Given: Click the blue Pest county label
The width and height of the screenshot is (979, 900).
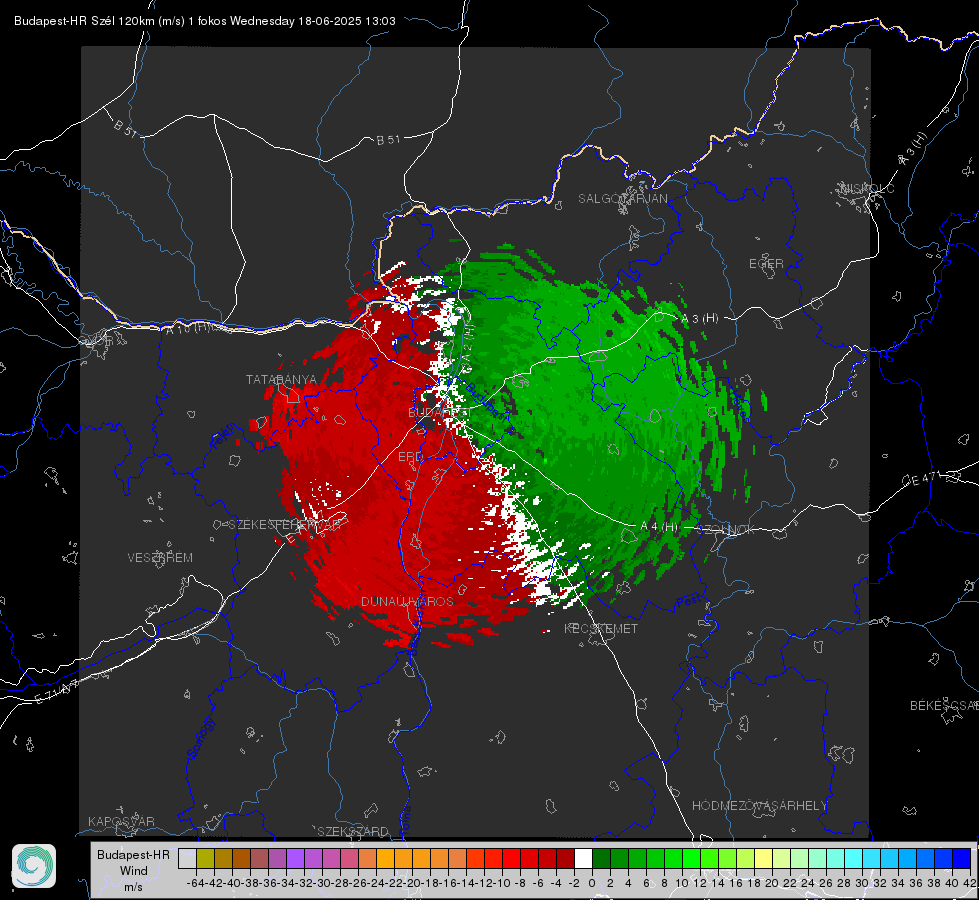Looking at the screenshot, I should pos(688,601).
